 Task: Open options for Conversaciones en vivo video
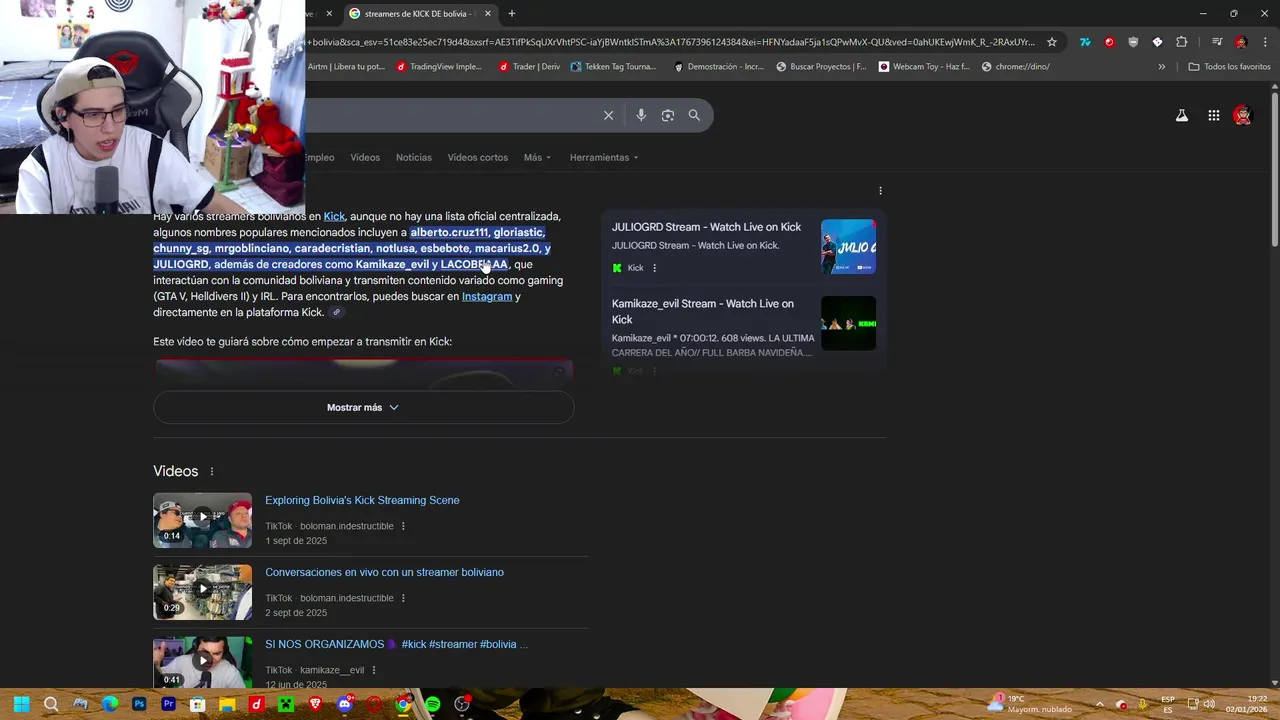click(x=403, y=598)
